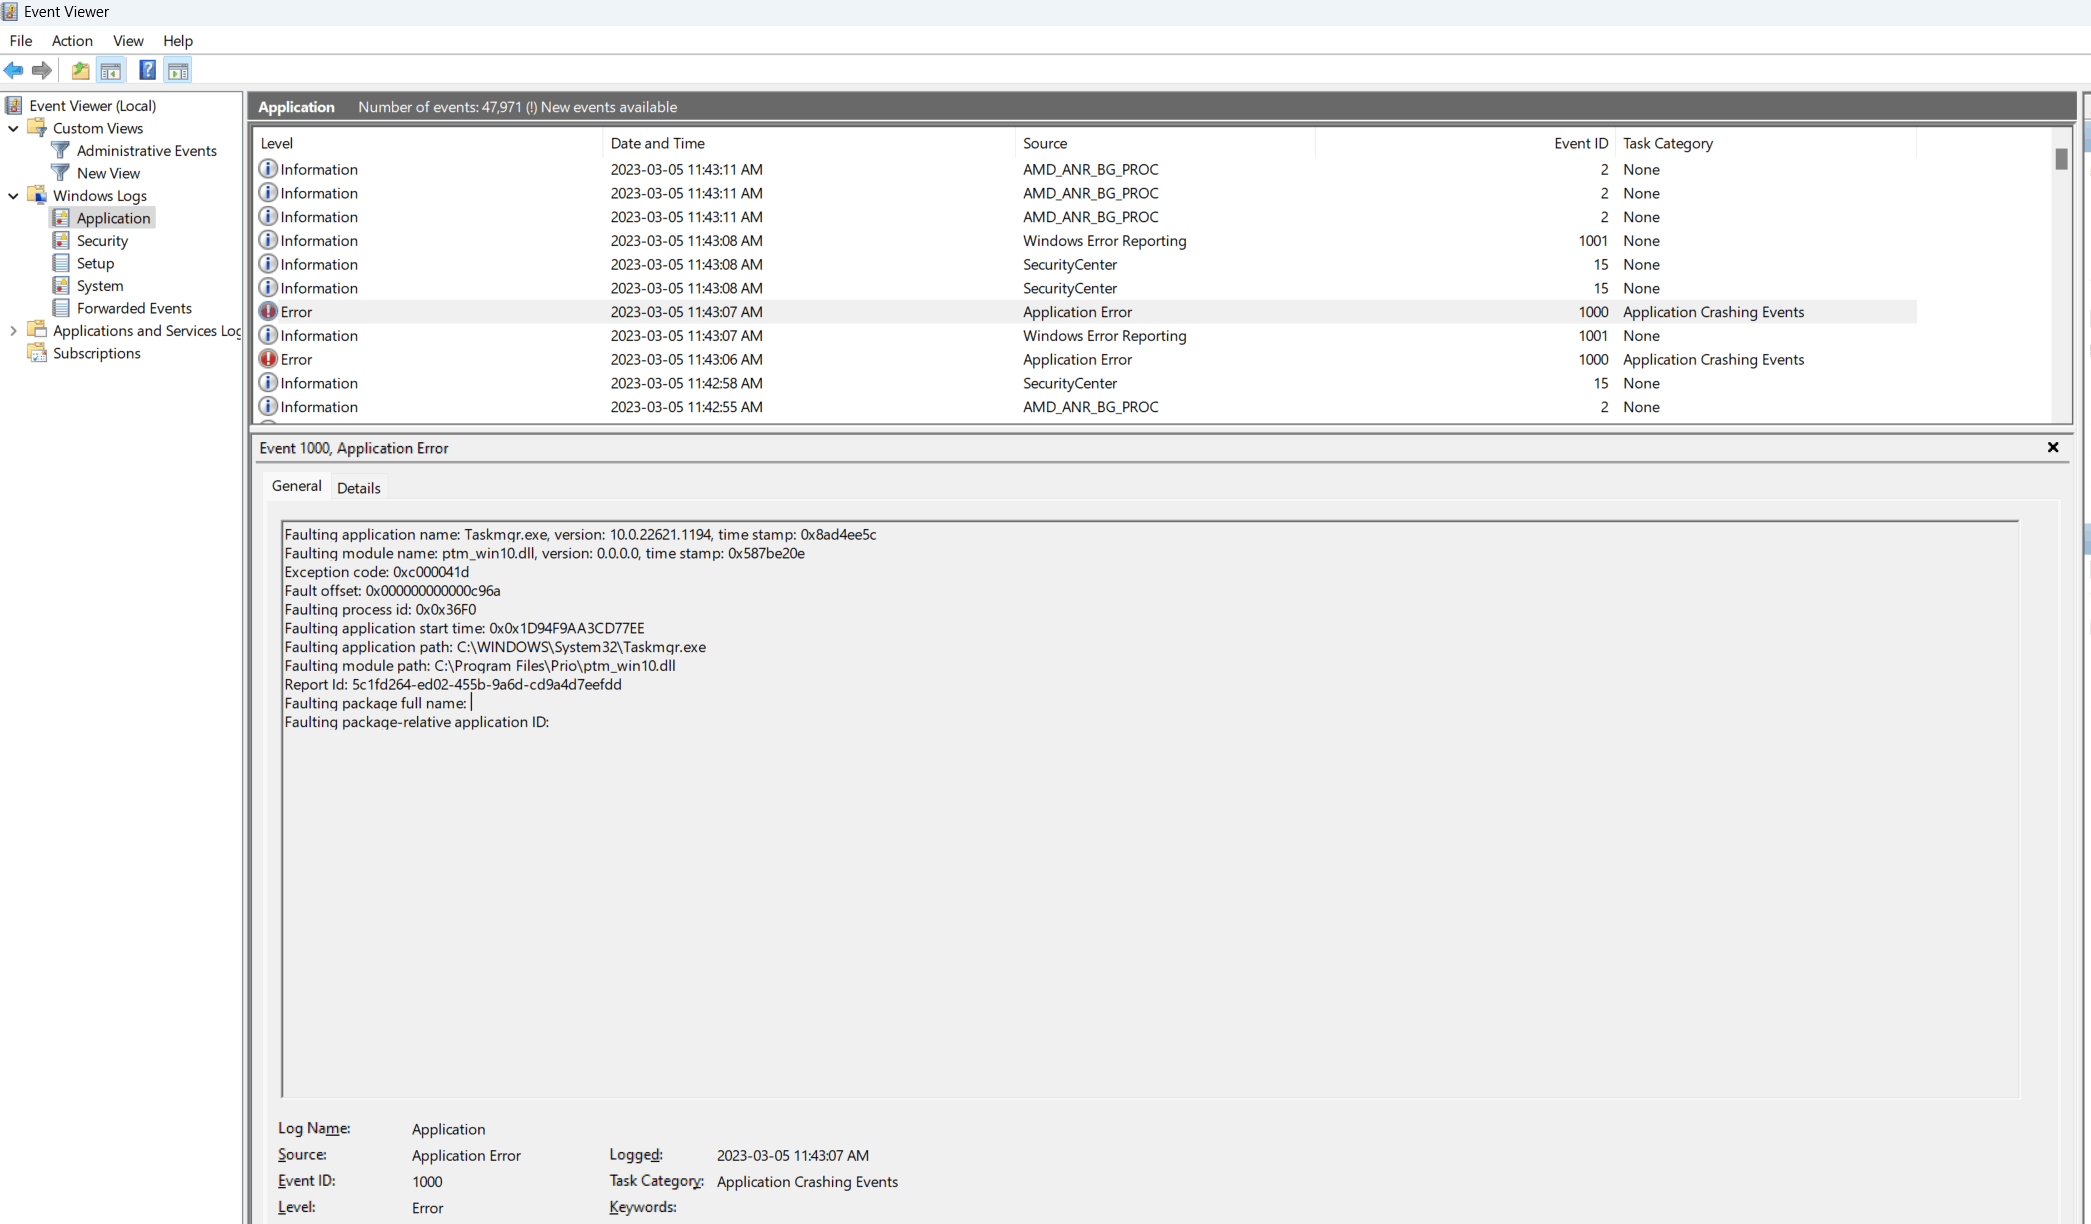The image size is (2091, 1224).
Task: Select the Subscriptions node
Action: (x=96, y=354)
